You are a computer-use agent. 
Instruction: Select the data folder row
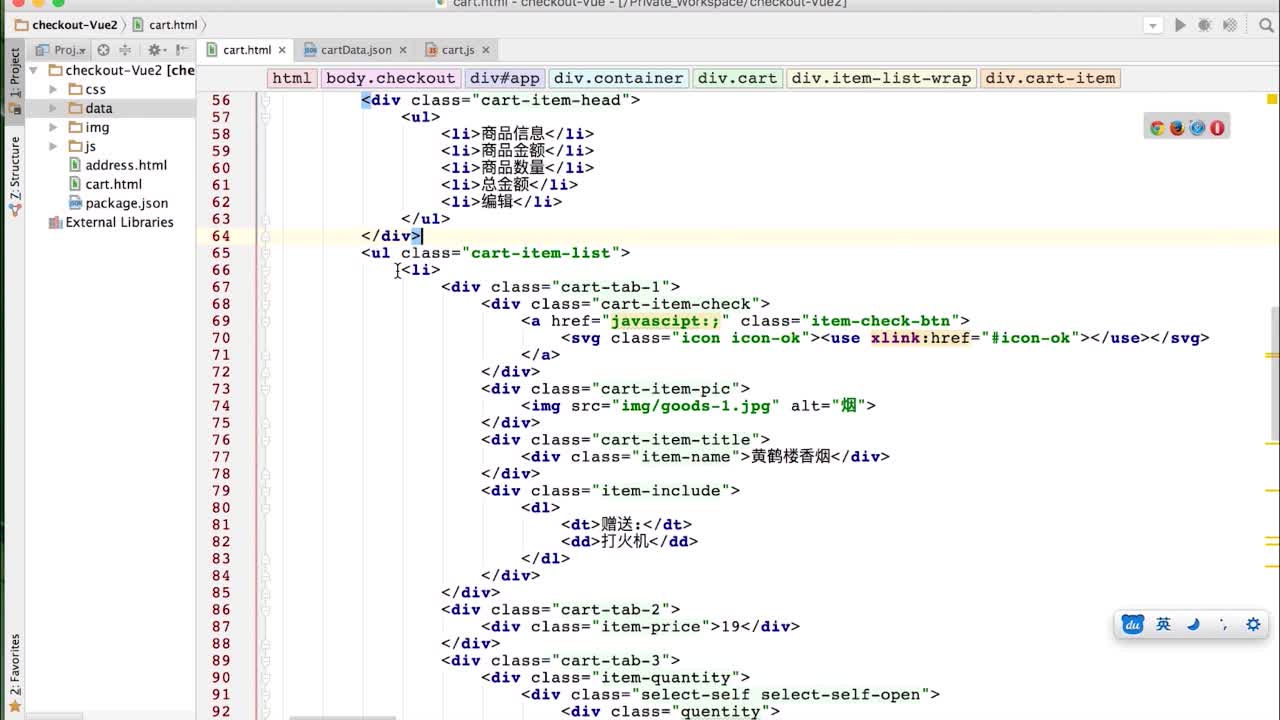click(110, 108)
